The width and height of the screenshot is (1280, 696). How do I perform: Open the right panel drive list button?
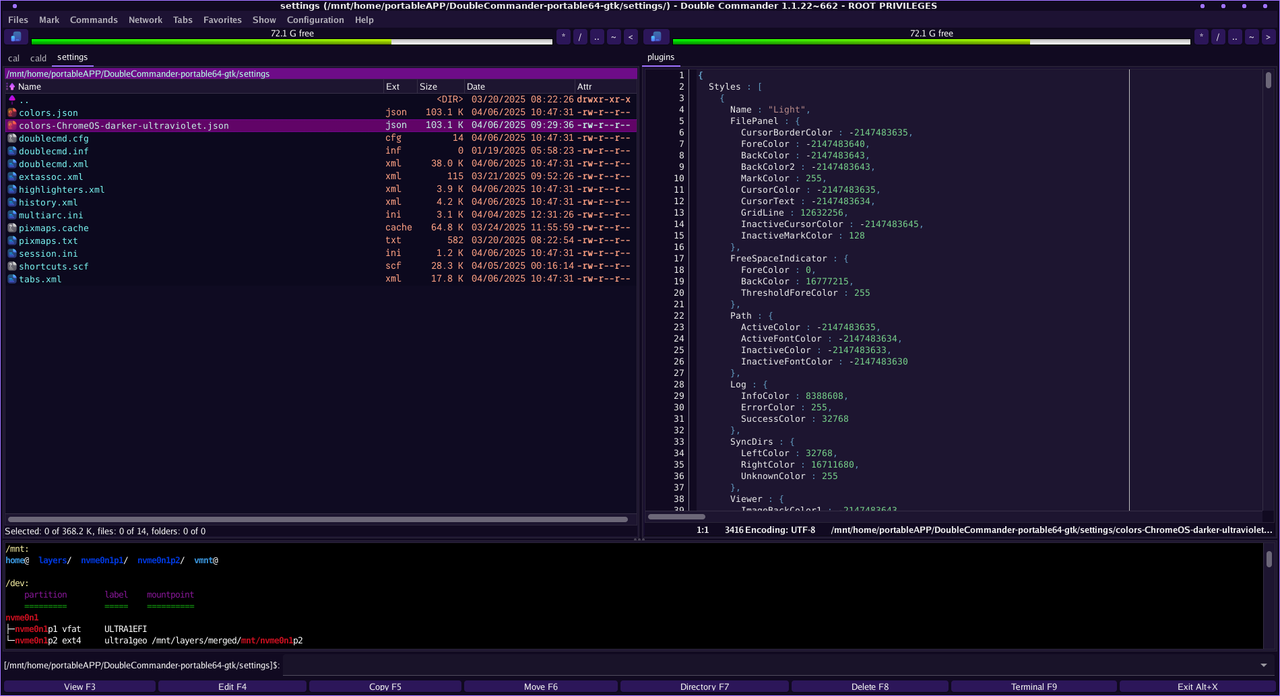(x=655, y=37)
